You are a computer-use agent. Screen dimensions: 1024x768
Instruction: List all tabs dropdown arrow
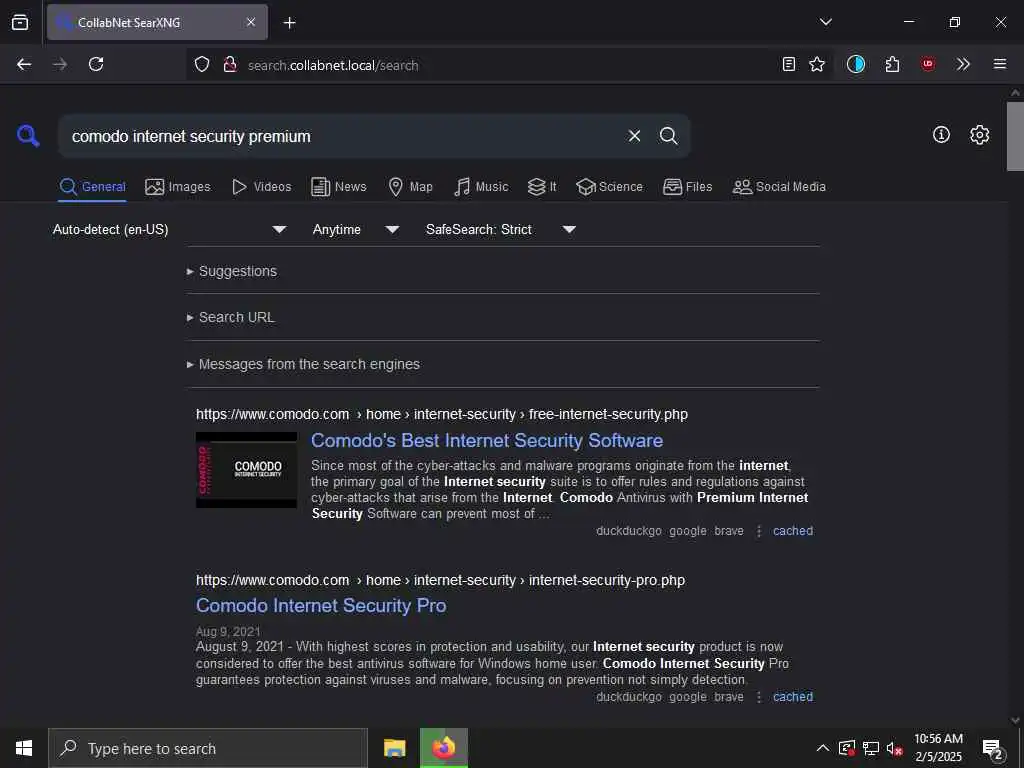coord(825,22)
